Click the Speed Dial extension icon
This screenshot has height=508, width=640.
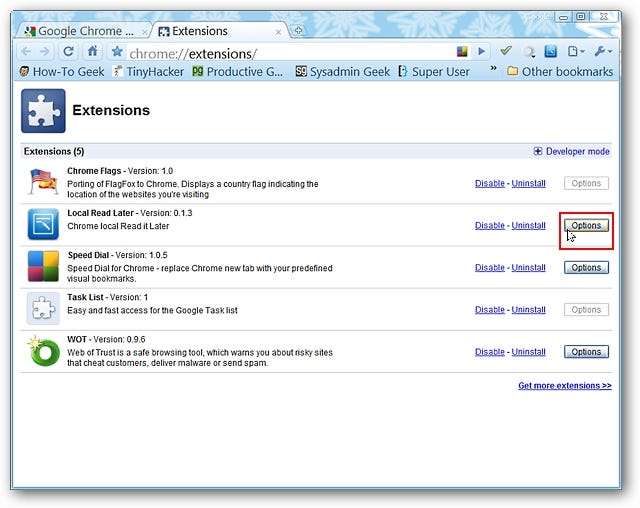point(43,266)
